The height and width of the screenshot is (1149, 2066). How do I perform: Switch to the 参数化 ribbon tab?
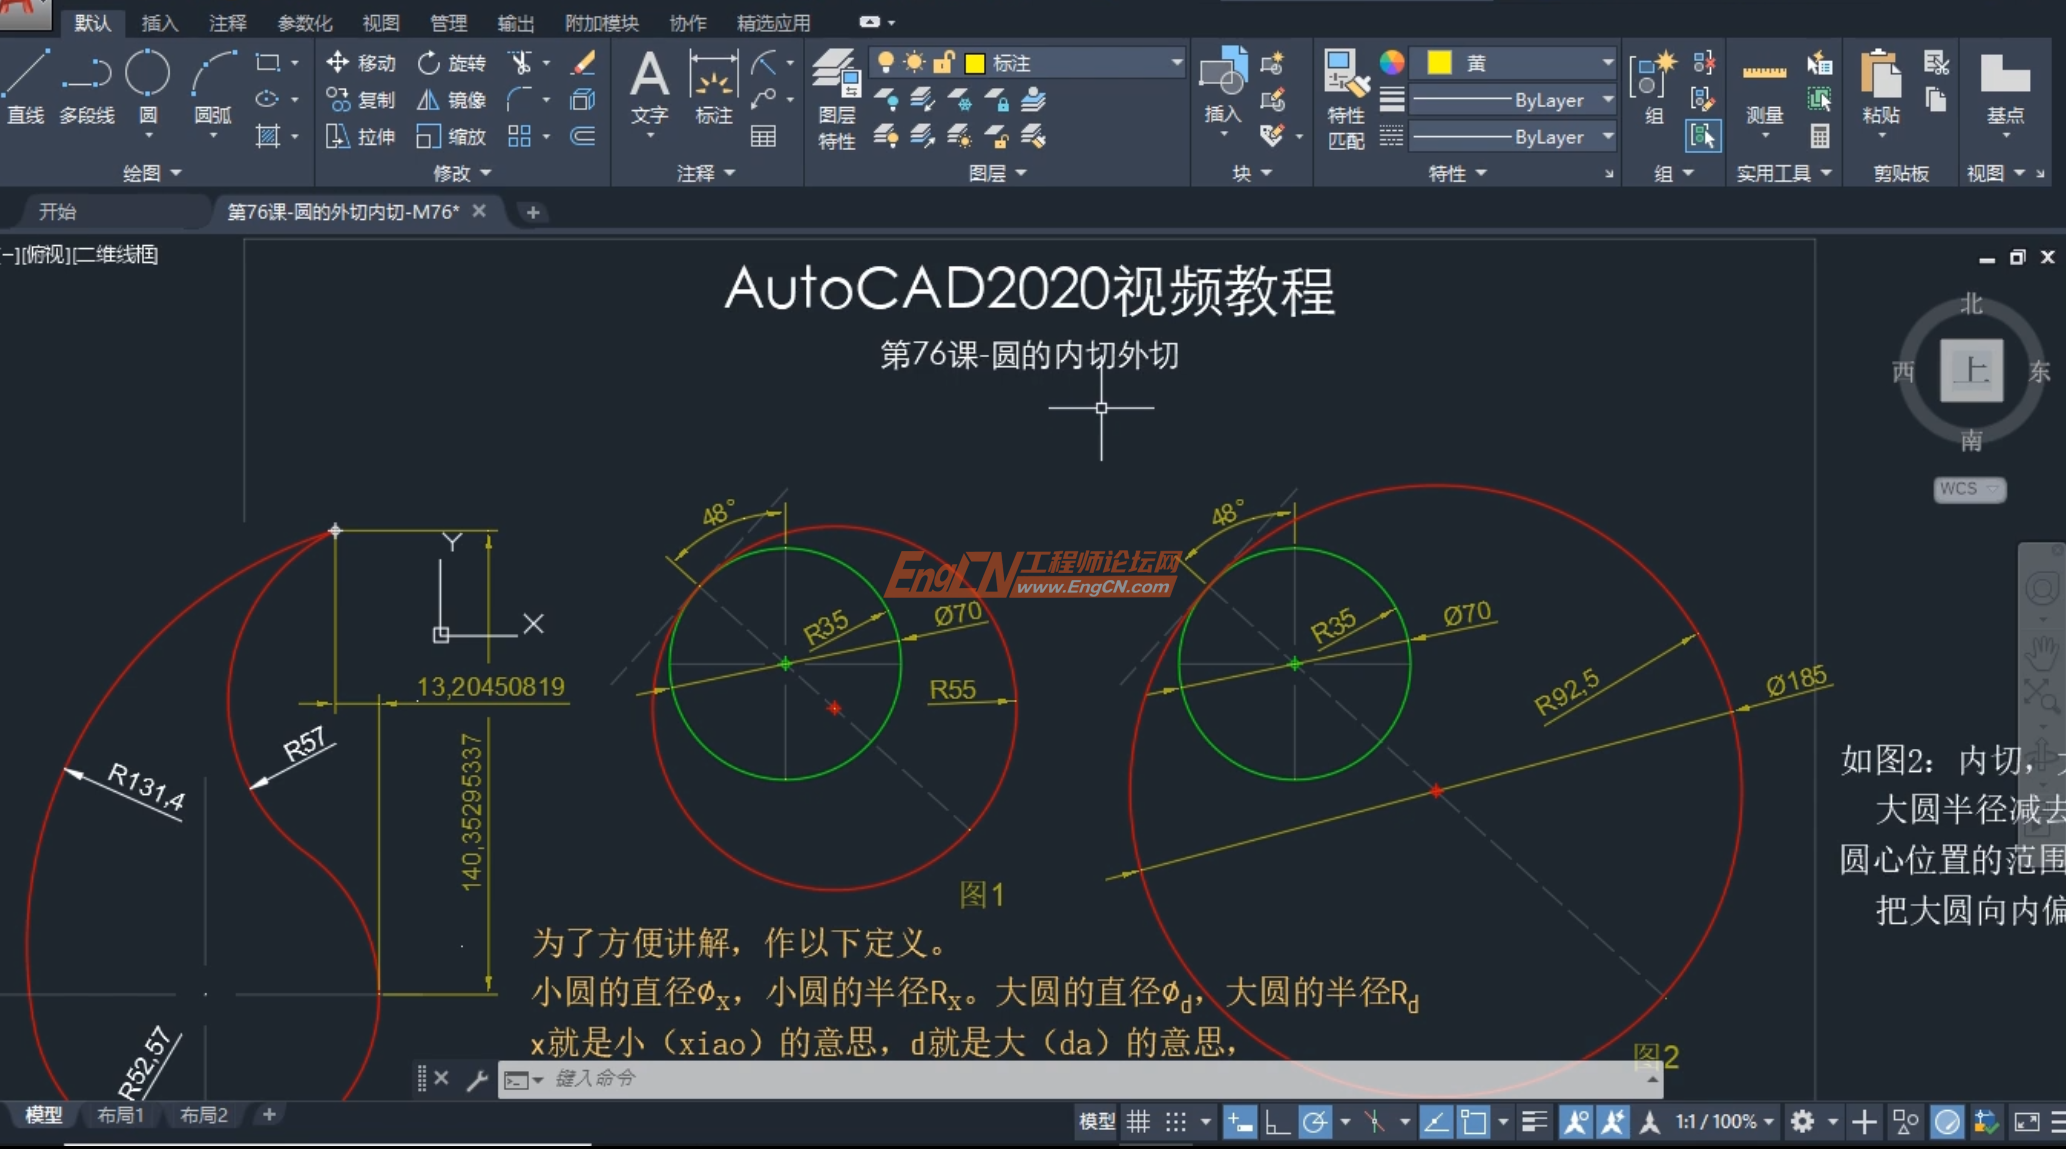[x=304, y=22]
